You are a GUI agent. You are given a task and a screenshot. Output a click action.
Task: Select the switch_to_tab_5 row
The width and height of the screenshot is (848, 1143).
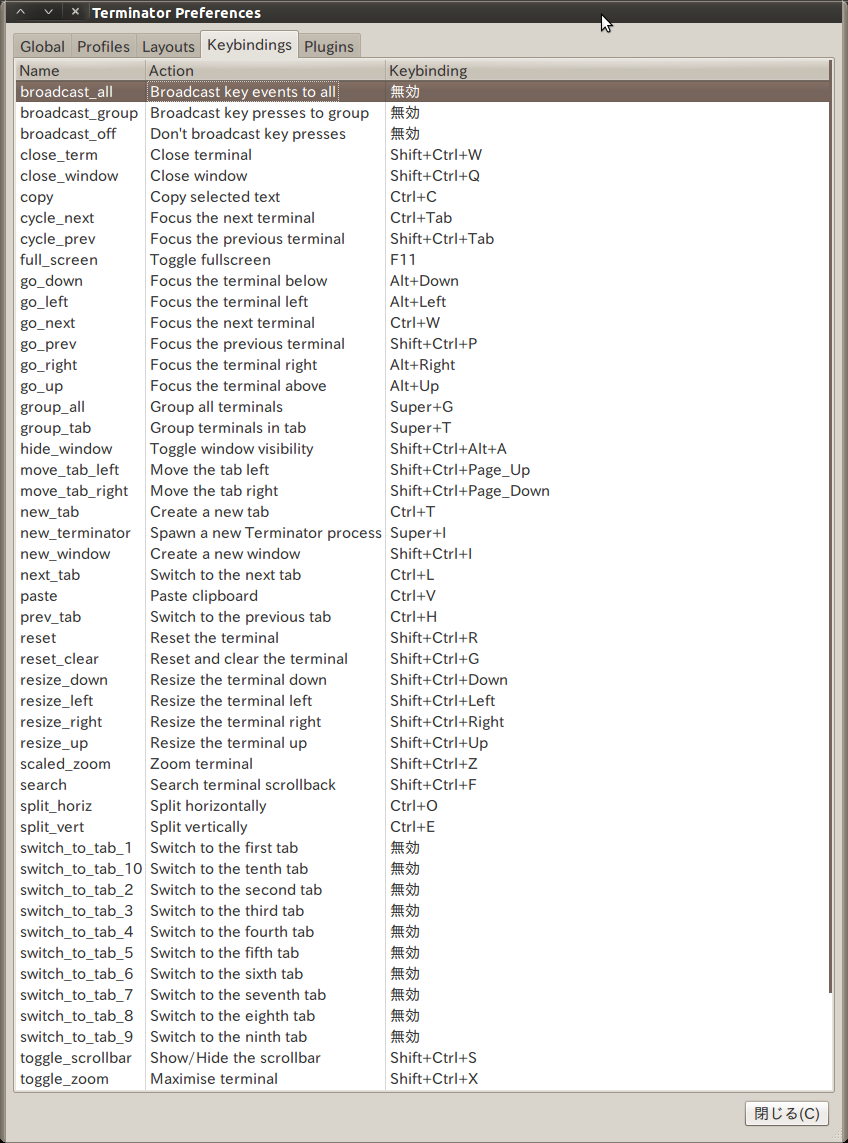coord(422,953)
